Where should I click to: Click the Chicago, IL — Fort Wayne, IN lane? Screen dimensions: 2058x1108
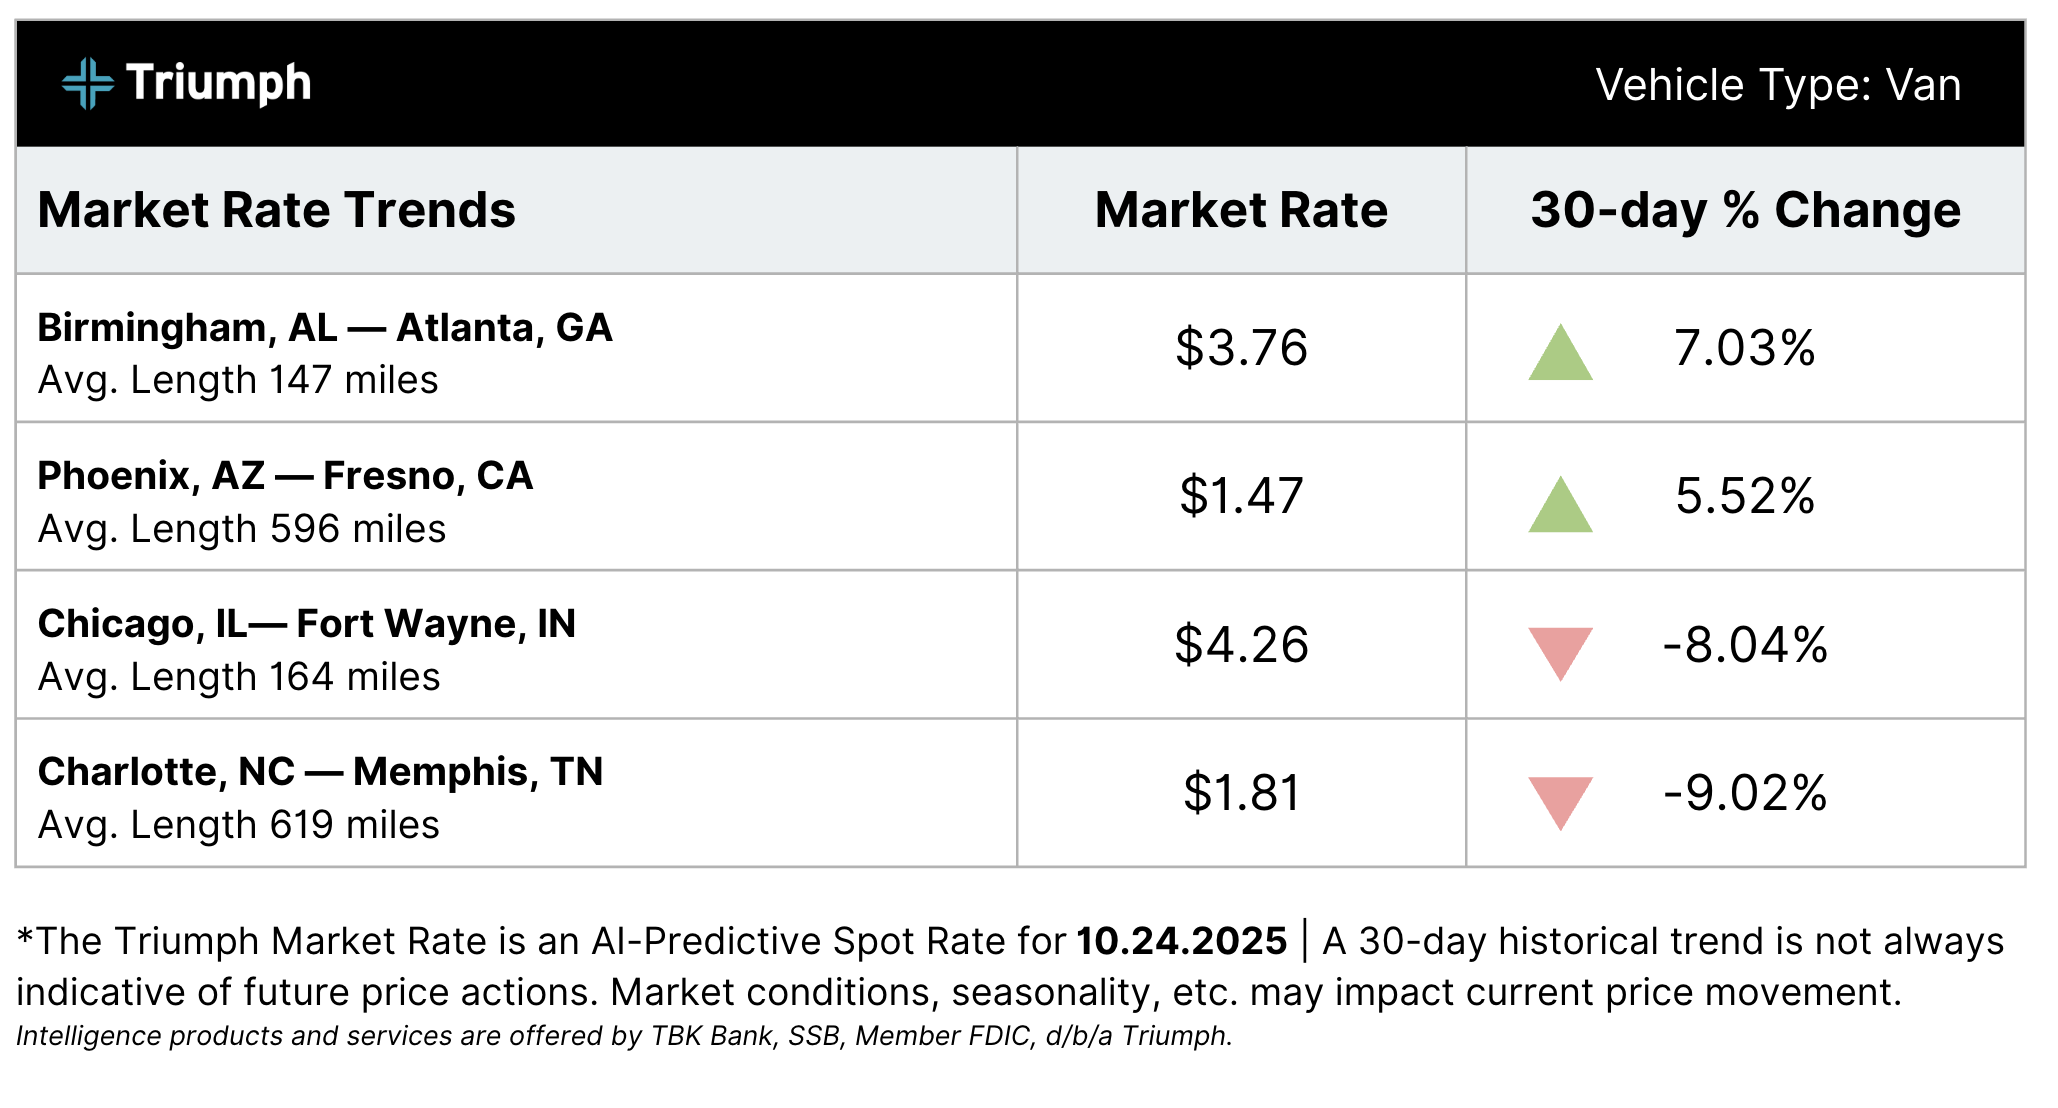(307, 624)
